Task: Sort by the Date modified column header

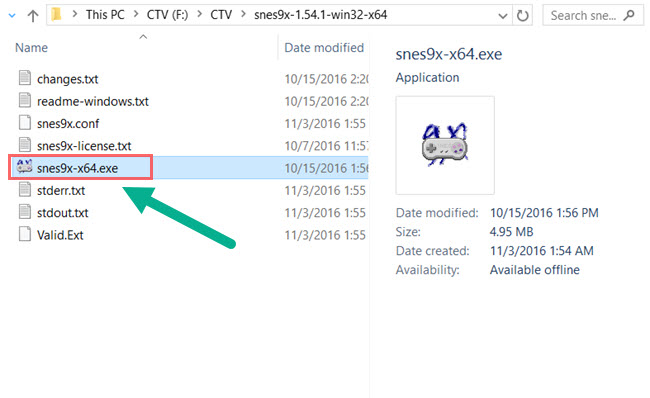Action: [324, 48]
